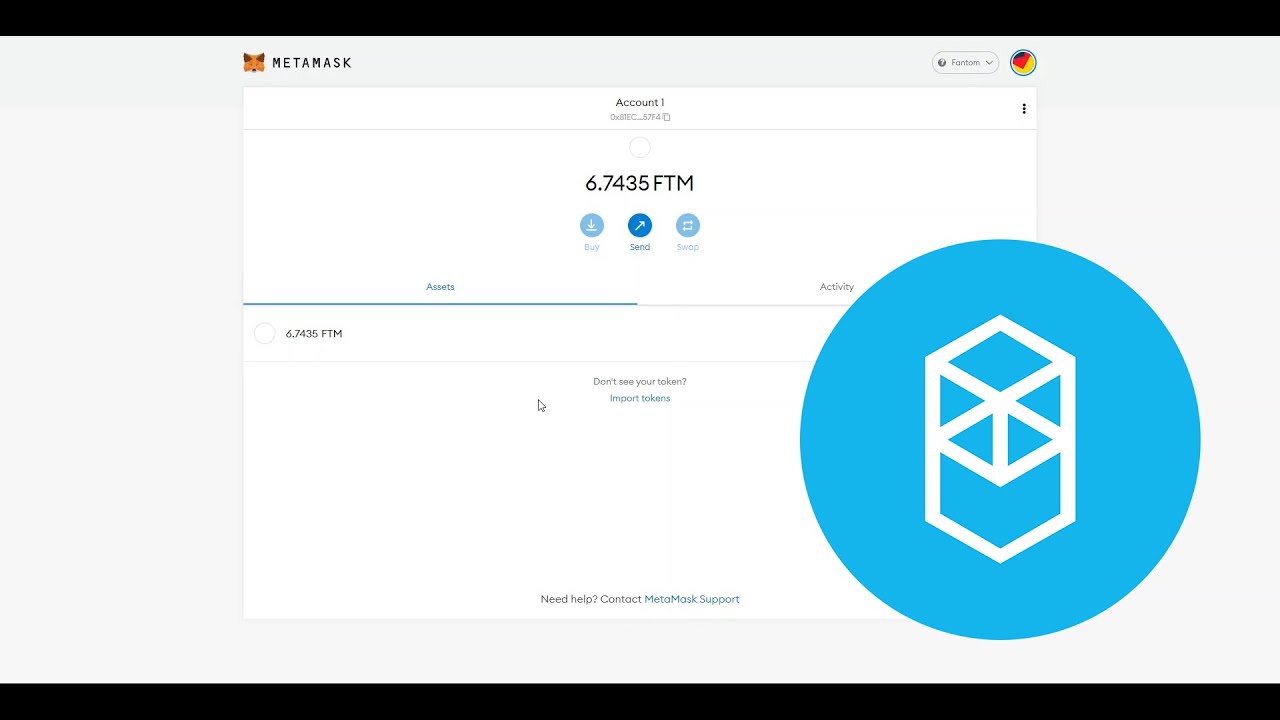1280x720 pixels.
Task: Click the main 6.7435 FTM balance
Action: click(x=640, y=183)
